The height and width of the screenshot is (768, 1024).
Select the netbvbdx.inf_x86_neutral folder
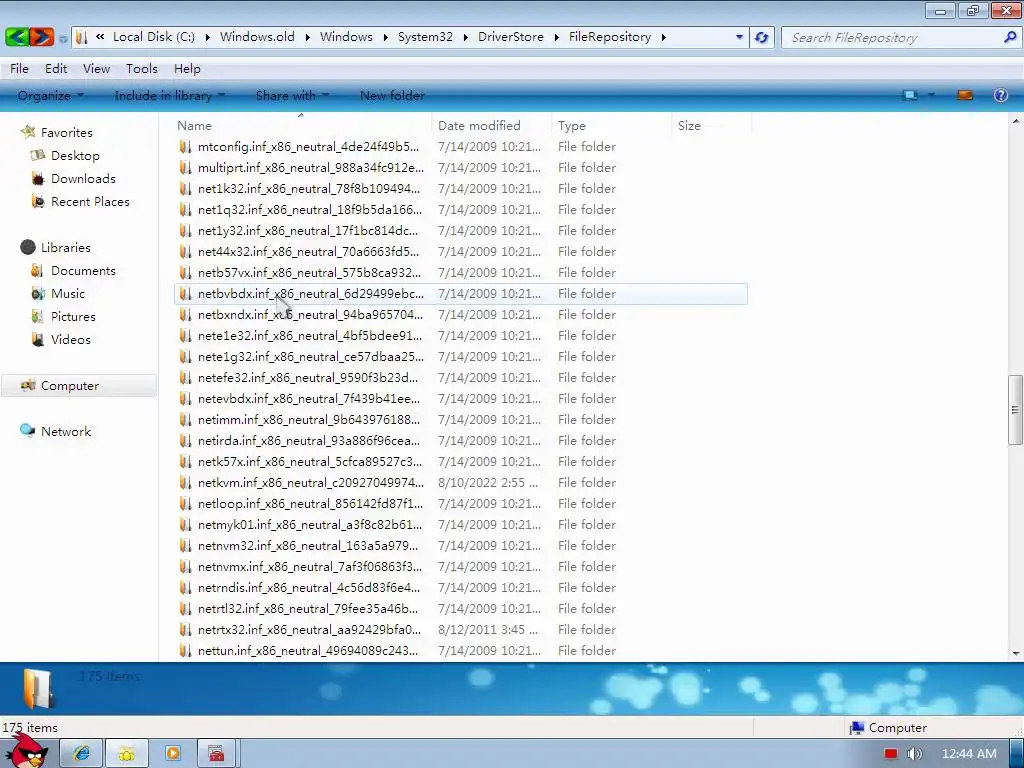coord(461,294)
